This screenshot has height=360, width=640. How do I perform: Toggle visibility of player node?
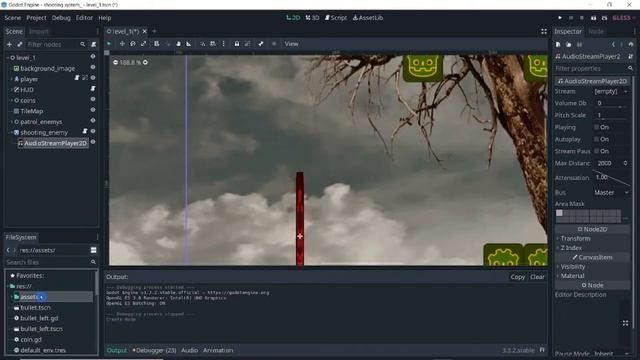93,78
